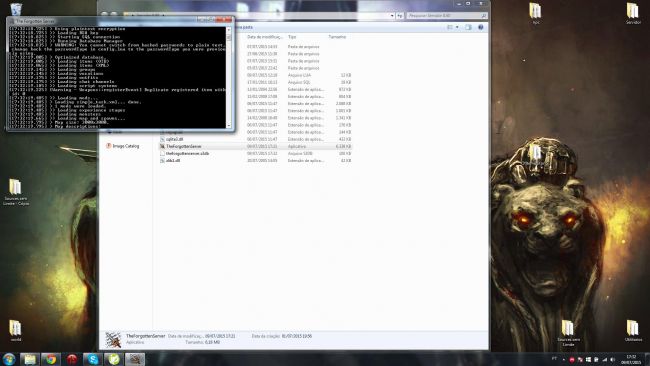Viewport: 650px width, 366px height.
Task: Open Skype from the taskbar
Action: point(93,359)
